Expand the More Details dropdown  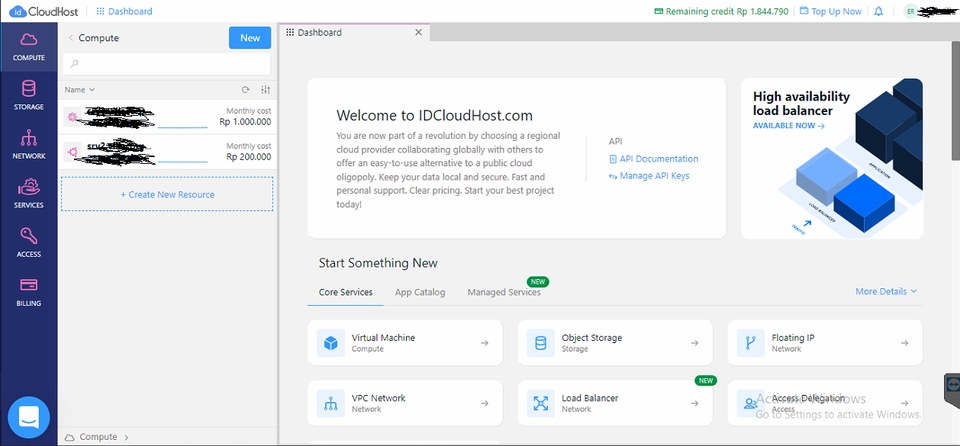pyautogui.click(x=886, y=292)
